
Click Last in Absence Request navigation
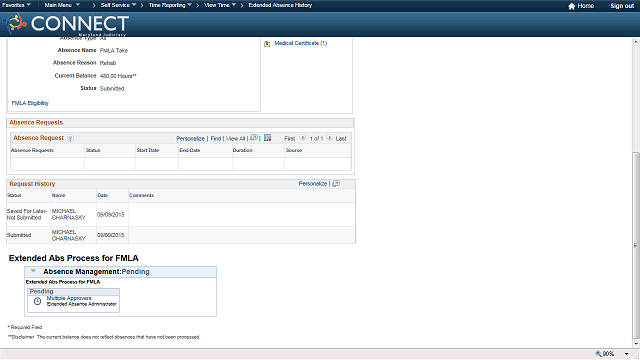click(x=341, y=139)
